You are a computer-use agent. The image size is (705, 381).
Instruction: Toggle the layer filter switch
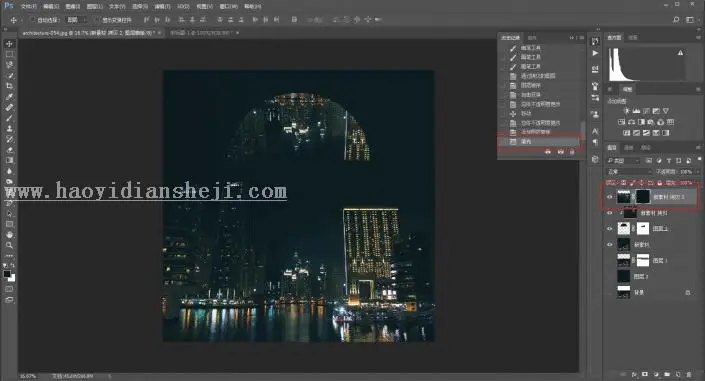point(699,160)
